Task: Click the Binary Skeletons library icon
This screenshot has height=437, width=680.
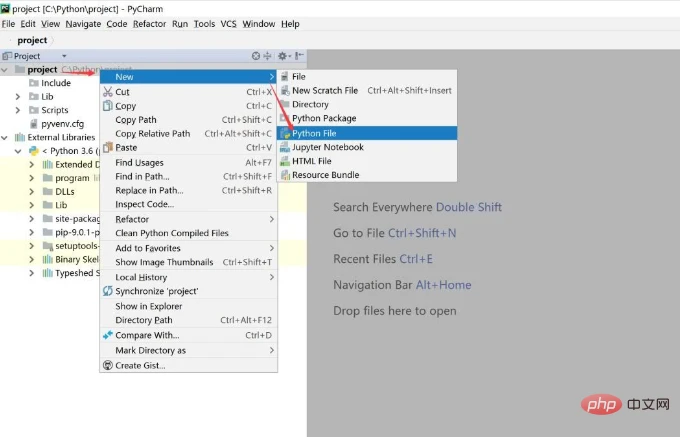Action: (x=48, y=259)
